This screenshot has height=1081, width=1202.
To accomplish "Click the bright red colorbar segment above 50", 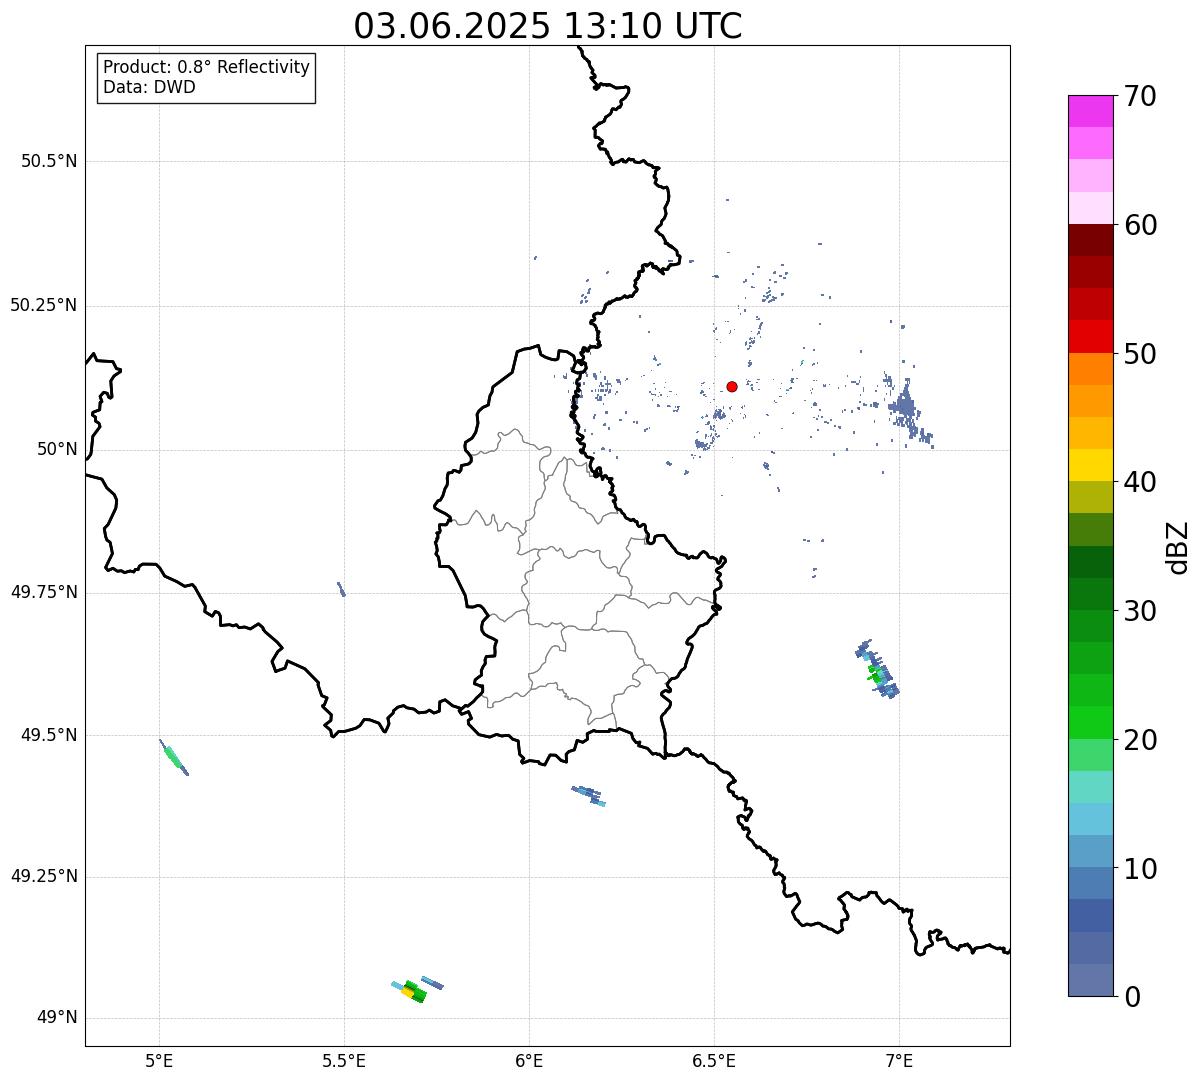I will coord(1091,337).
